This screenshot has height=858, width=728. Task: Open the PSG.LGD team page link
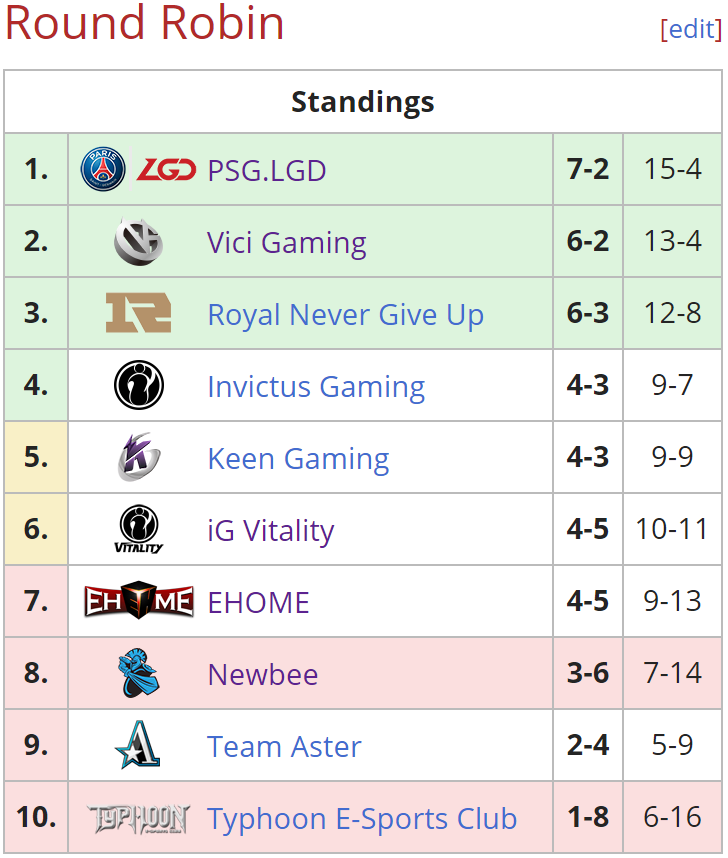267,171
